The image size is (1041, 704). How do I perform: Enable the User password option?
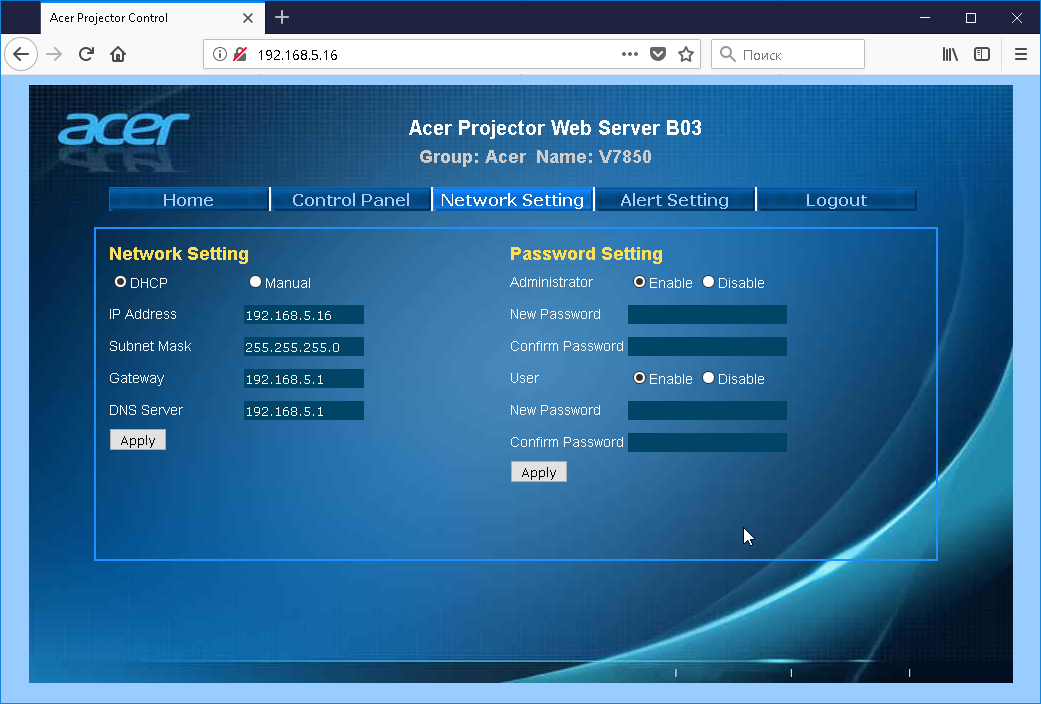pos(639,378)
